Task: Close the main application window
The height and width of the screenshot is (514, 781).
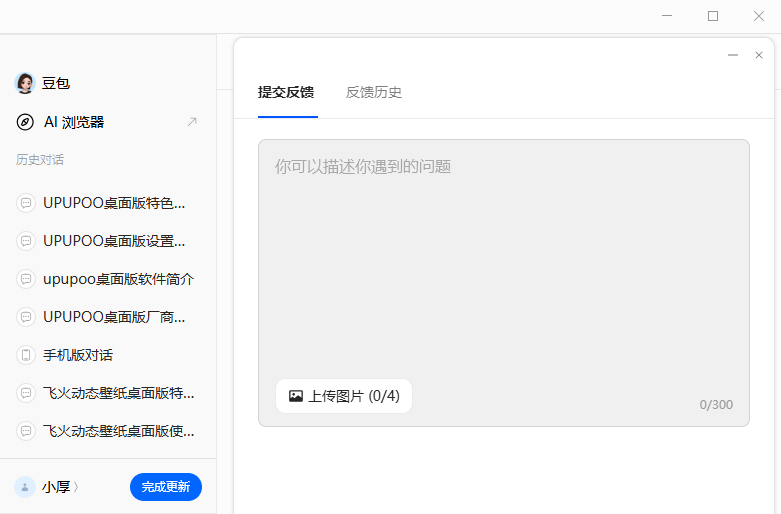Action: point(759,16)
